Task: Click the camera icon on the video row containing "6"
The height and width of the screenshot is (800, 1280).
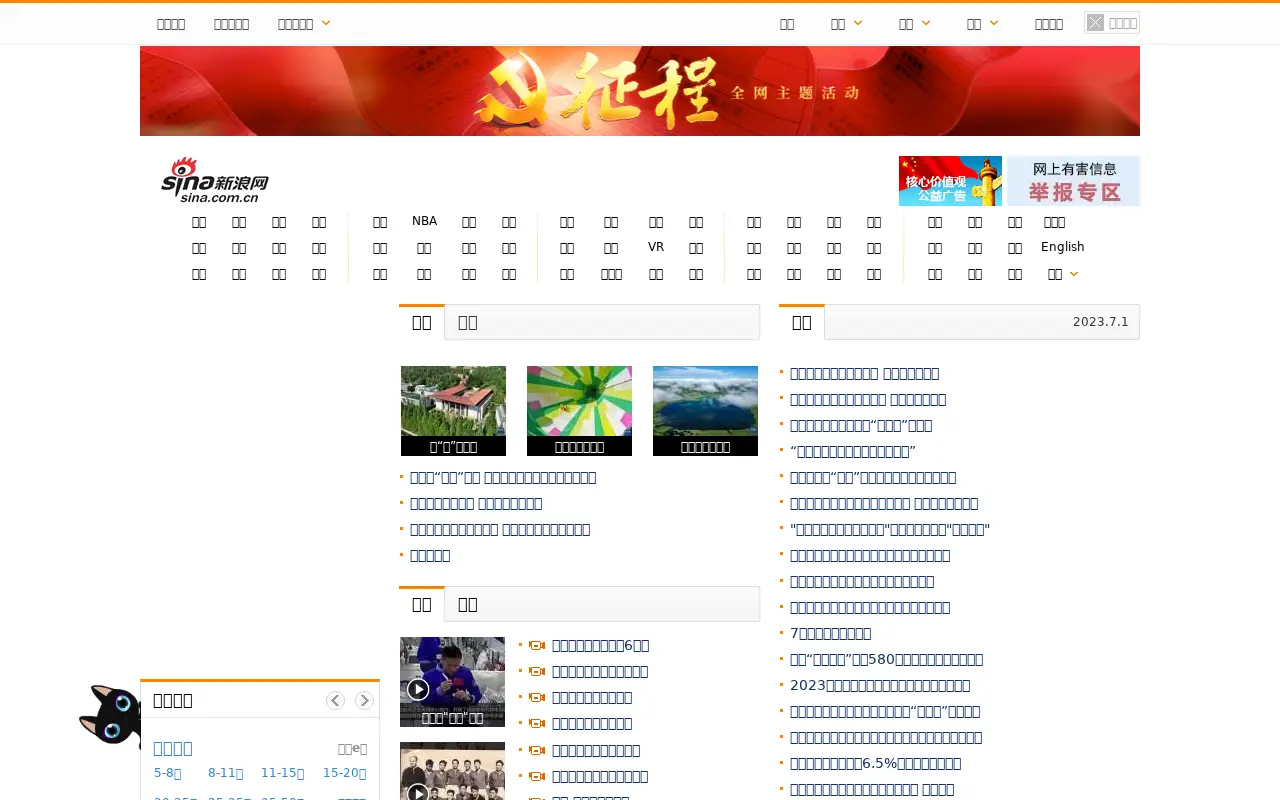Action: click(537, 646)
